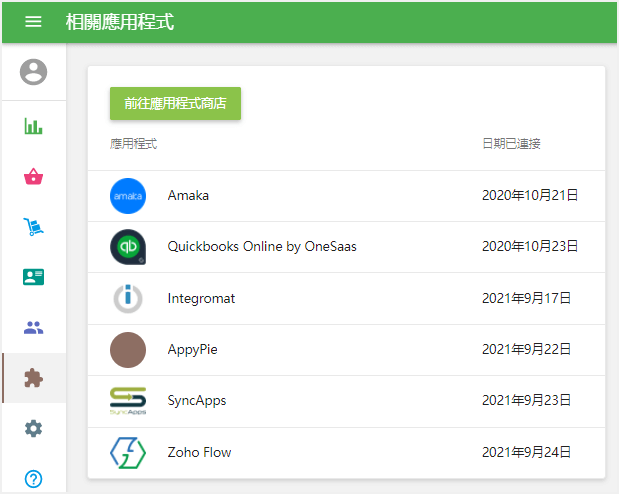Click the date 2021年9月17日
619x494 pixels.
526,298
